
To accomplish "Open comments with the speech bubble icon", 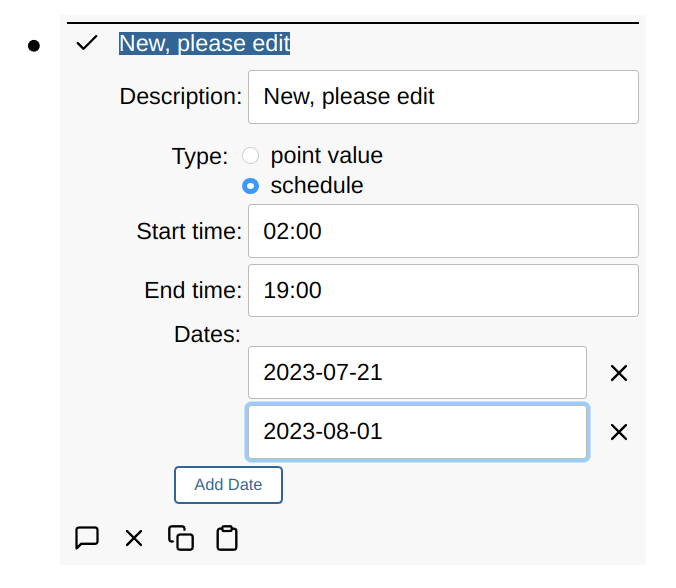I will point(87,538).
